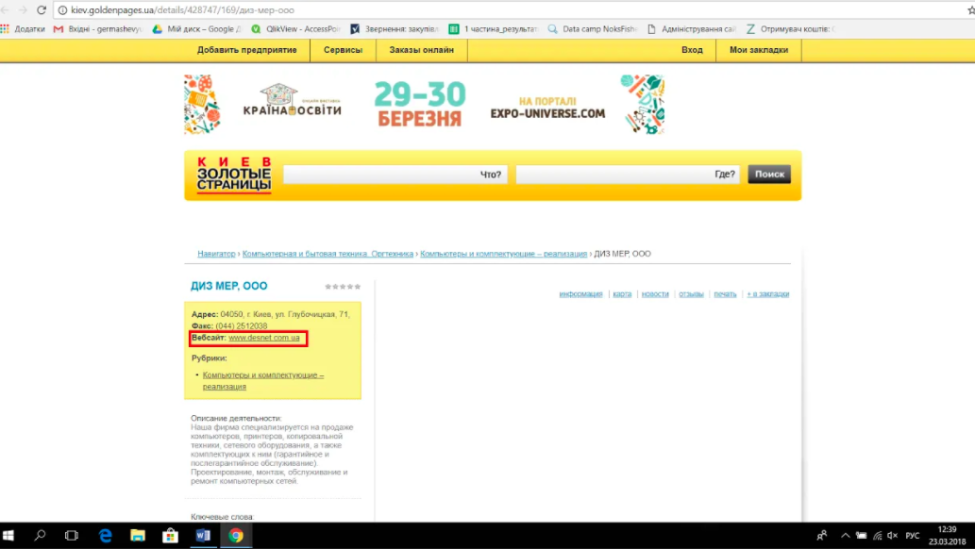The image size is (975, 549).
Task: Open File Explorer from the taskbar
Action: (138, 536)
